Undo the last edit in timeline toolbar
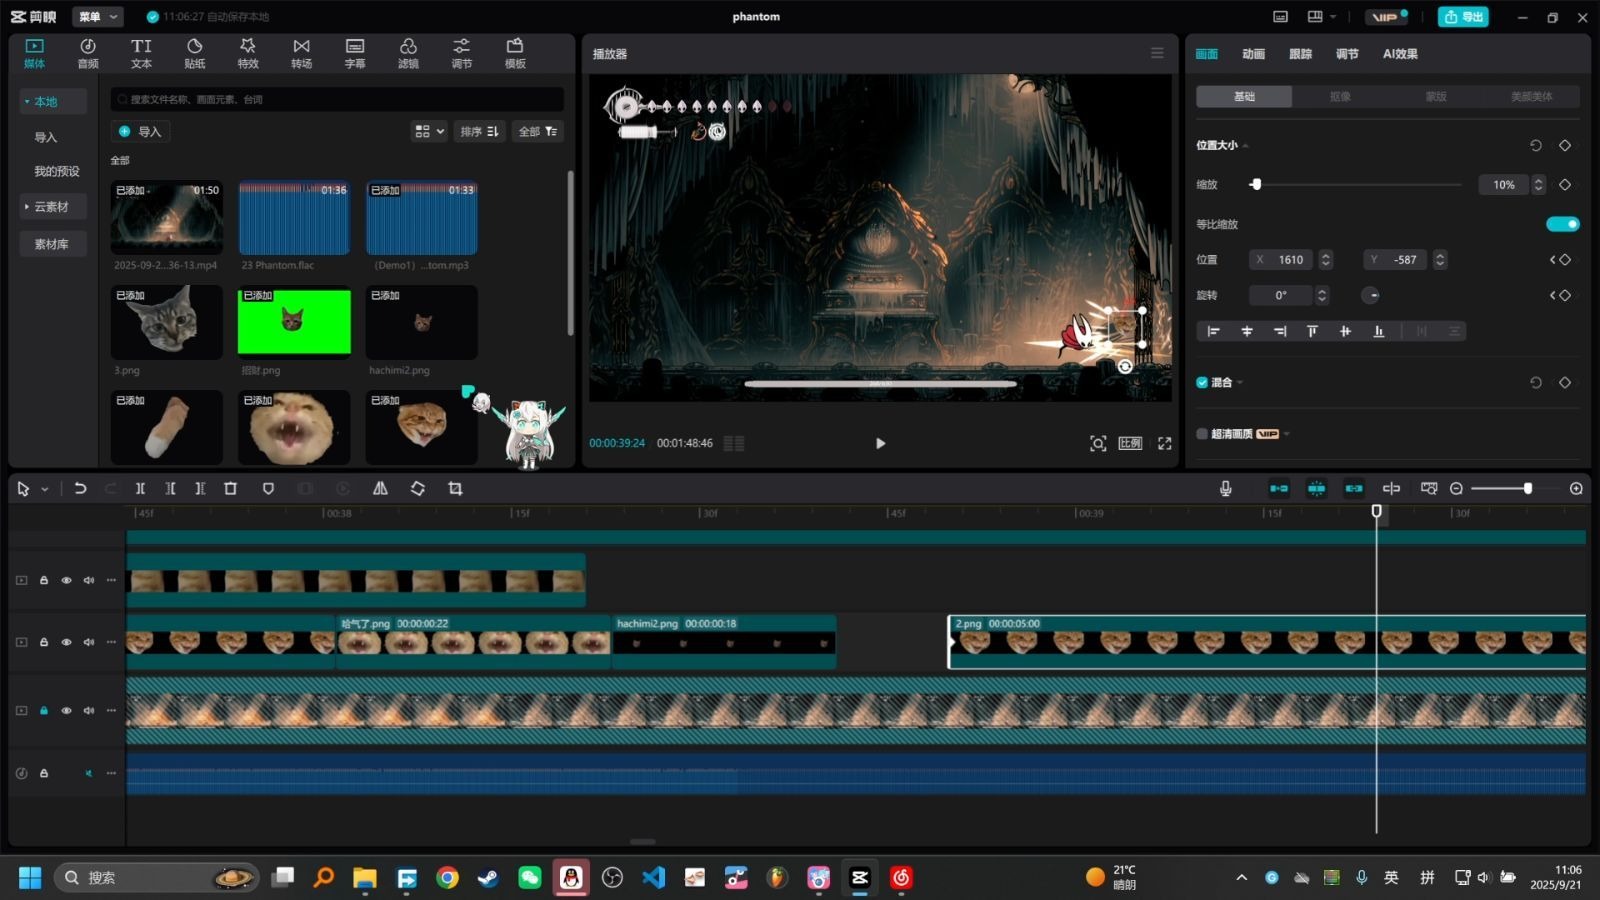The image size is (1600, 900). pyautogui.click(x=80, y=488)
